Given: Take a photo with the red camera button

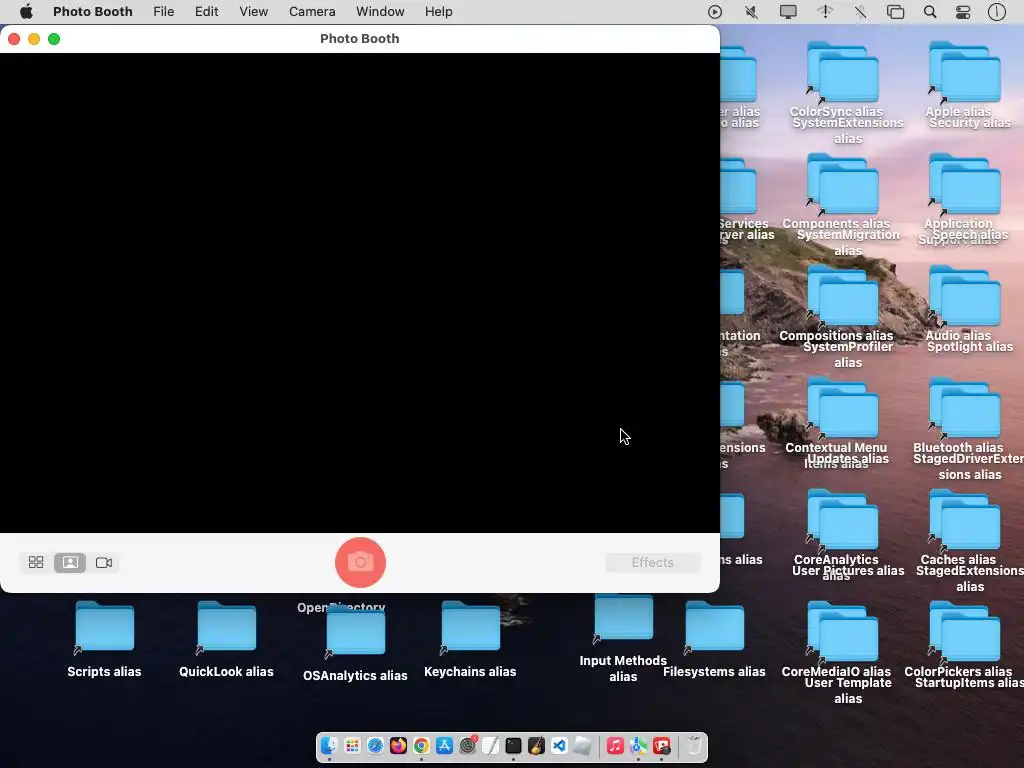Looking at the screenshot, I should [x=360, y=562].
